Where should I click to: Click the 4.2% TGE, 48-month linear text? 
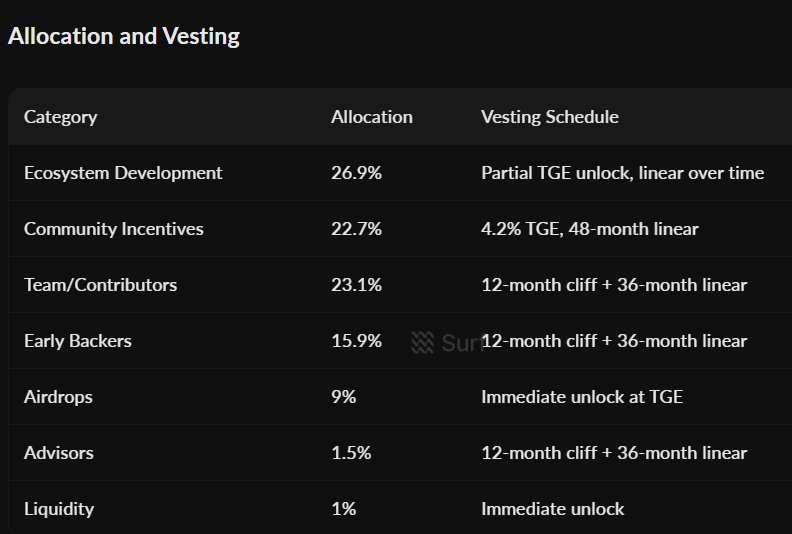(x=589, y=229)
